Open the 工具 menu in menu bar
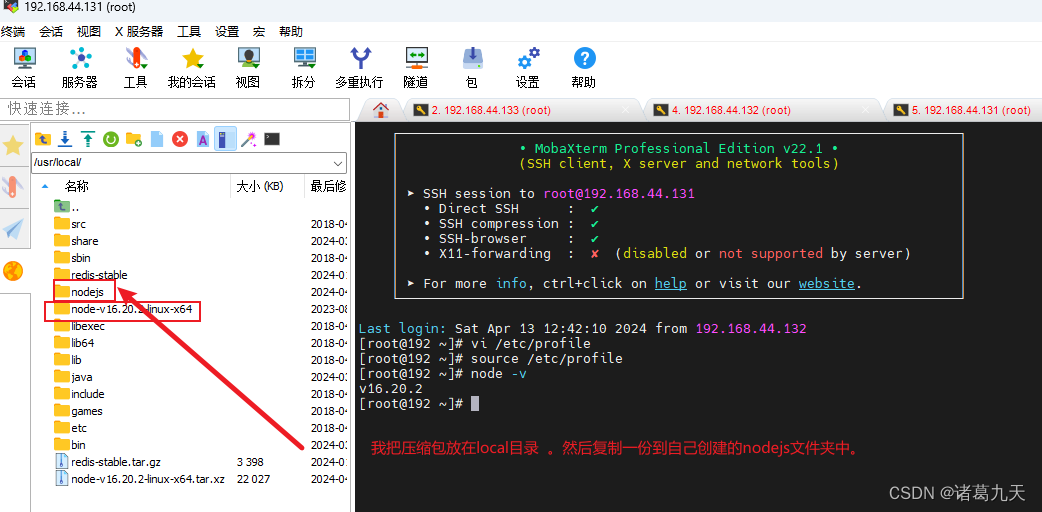This screenshot has height=512, width=1042. 189,31
